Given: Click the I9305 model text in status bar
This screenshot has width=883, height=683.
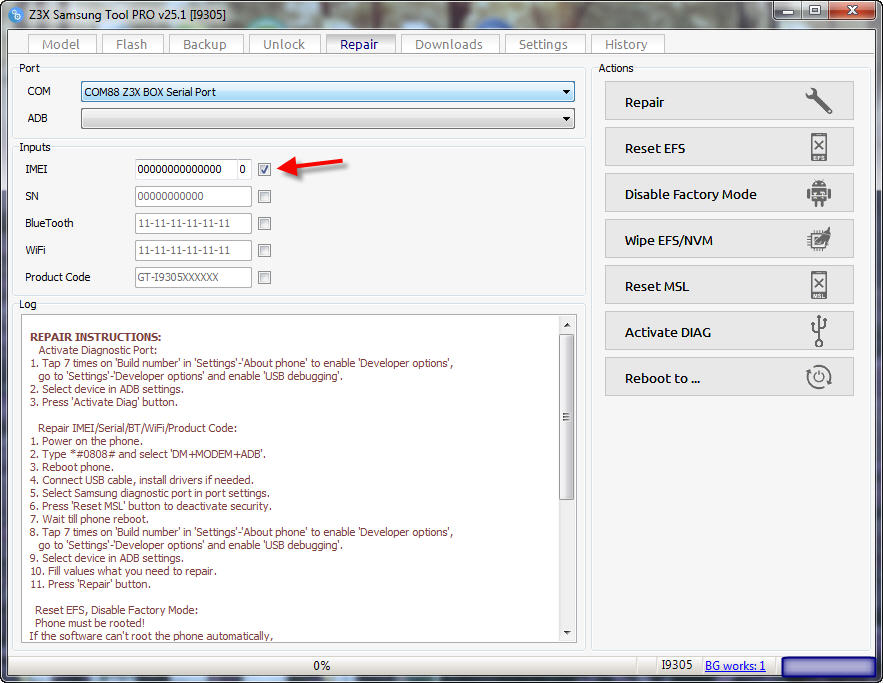Looking at the screenshot, I should coord(676,665).
